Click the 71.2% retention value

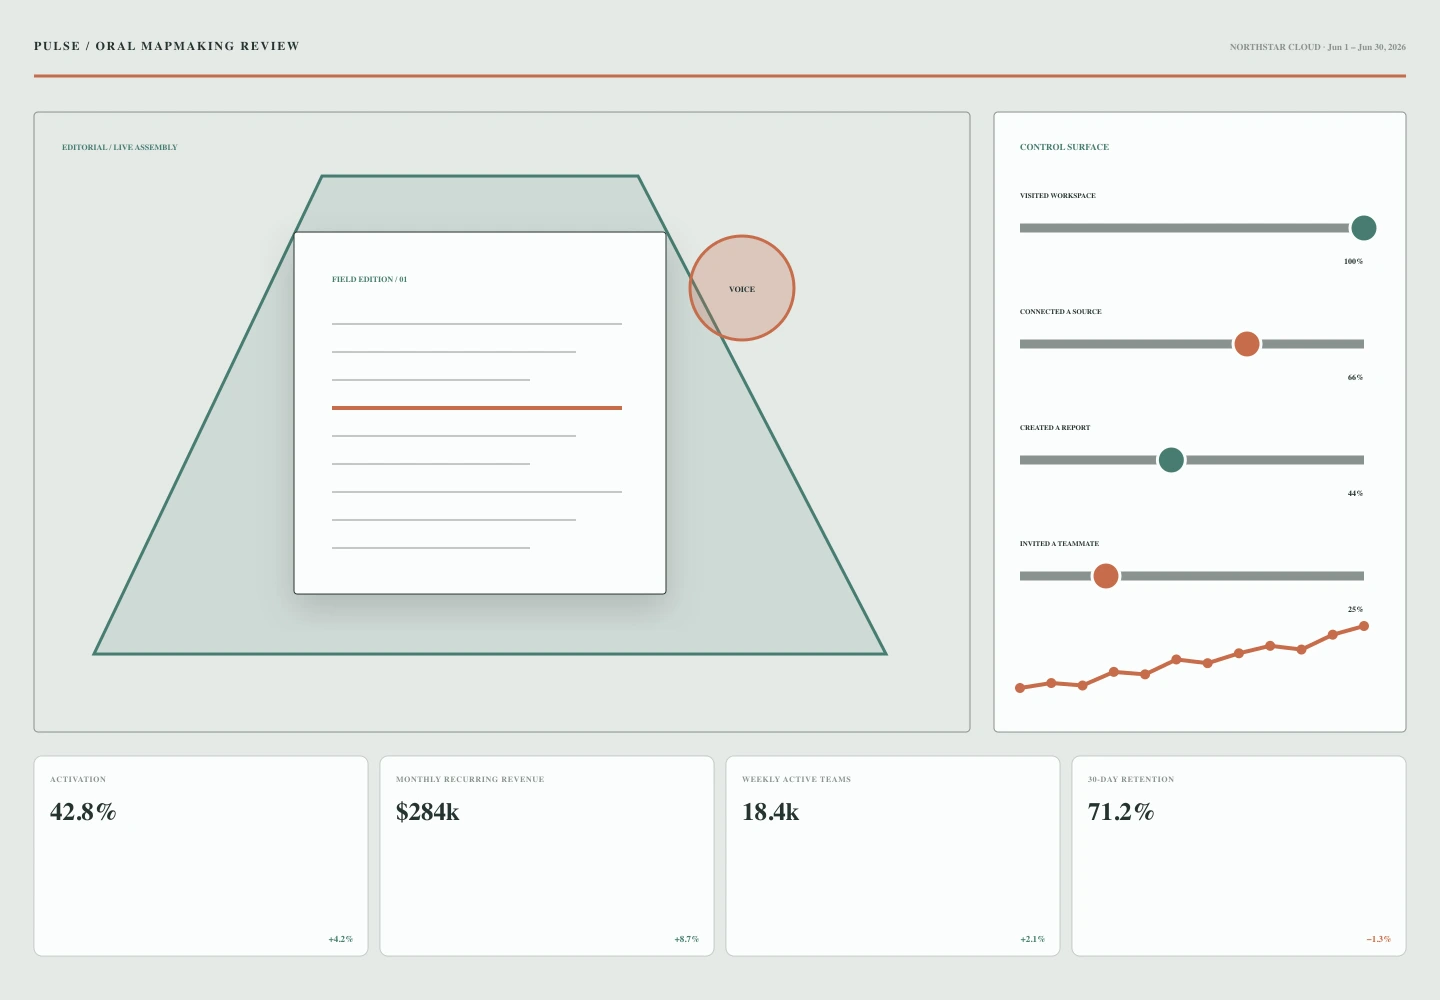click(1121, 812)
